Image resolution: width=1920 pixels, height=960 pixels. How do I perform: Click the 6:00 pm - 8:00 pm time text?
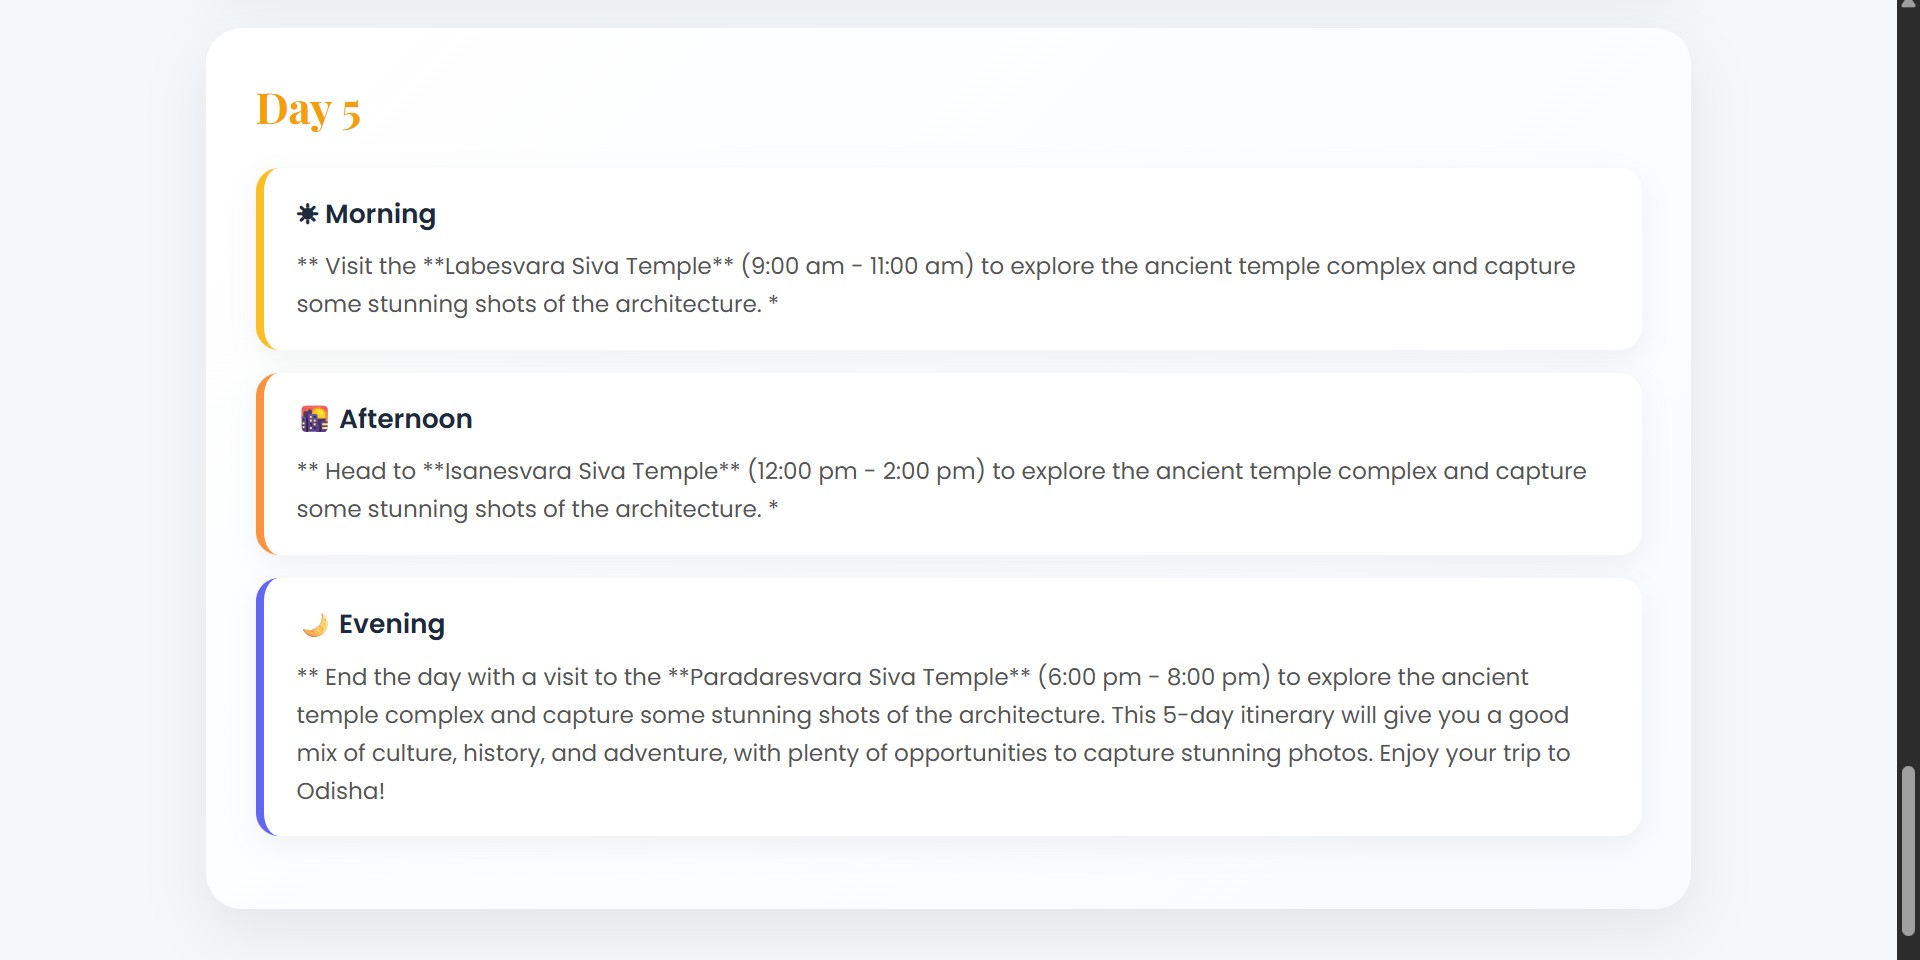tap(1154, 677)
